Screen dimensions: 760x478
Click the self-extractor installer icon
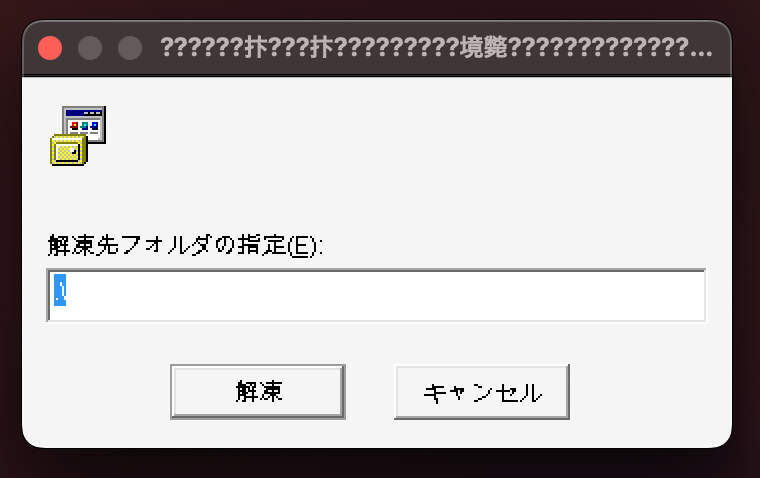[78, 136]
